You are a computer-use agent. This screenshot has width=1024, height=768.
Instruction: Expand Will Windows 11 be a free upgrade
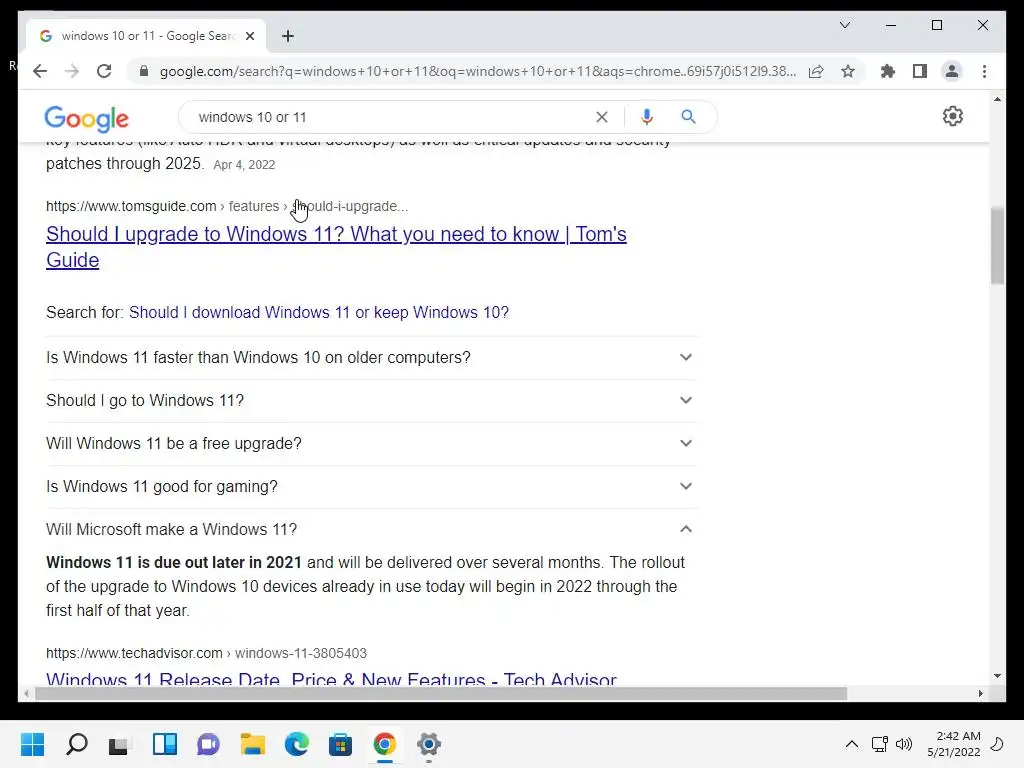[370, 443]
